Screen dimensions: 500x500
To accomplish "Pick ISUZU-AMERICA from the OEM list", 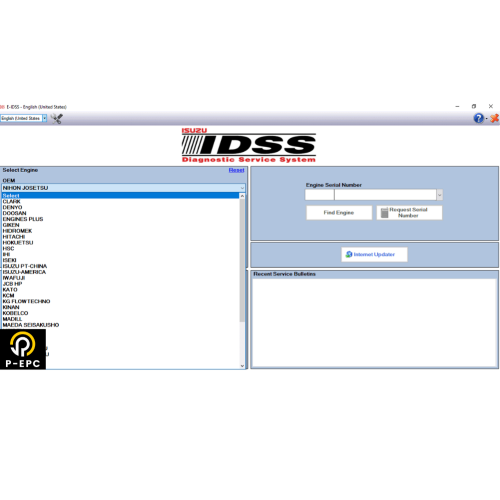I will pos(24,272).
